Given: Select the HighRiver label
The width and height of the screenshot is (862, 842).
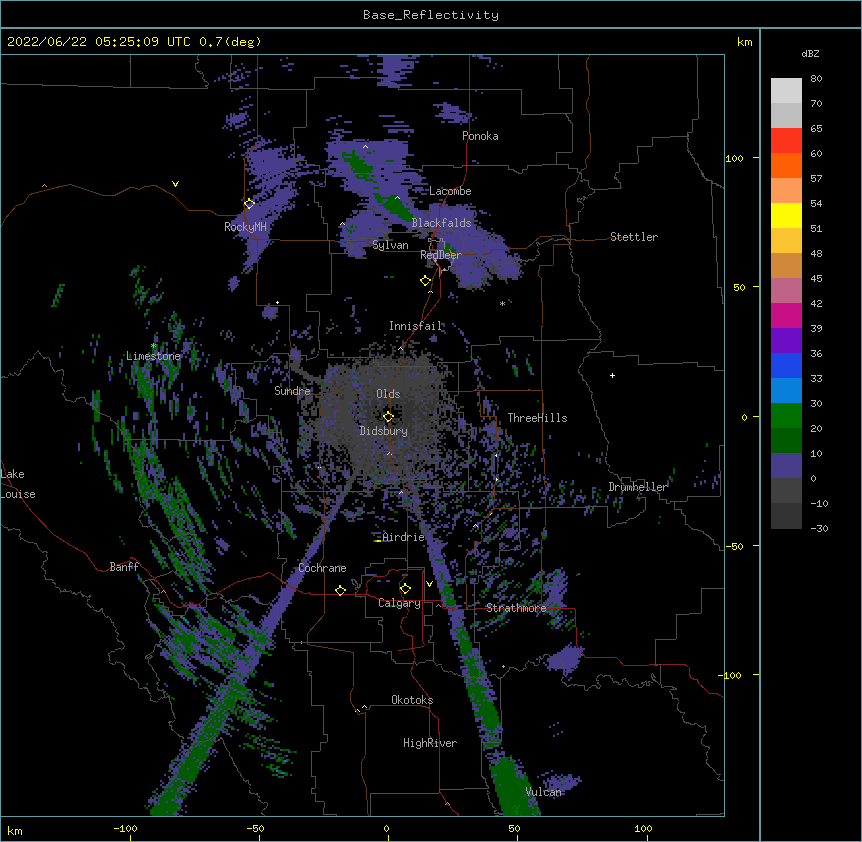Looking at the screenshot, I should click(x=430, y=743).
